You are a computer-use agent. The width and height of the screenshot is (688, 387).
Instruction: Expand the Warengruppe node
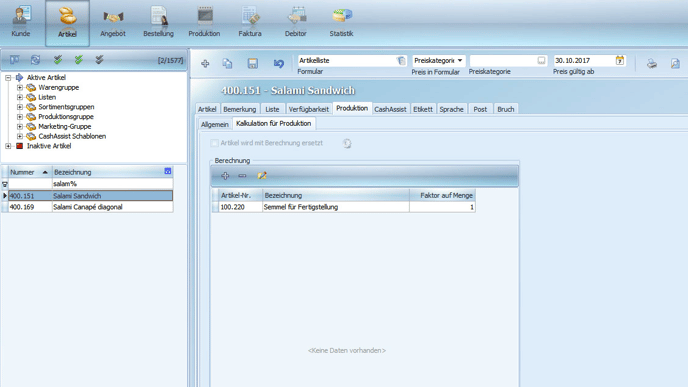pos(20,87)
